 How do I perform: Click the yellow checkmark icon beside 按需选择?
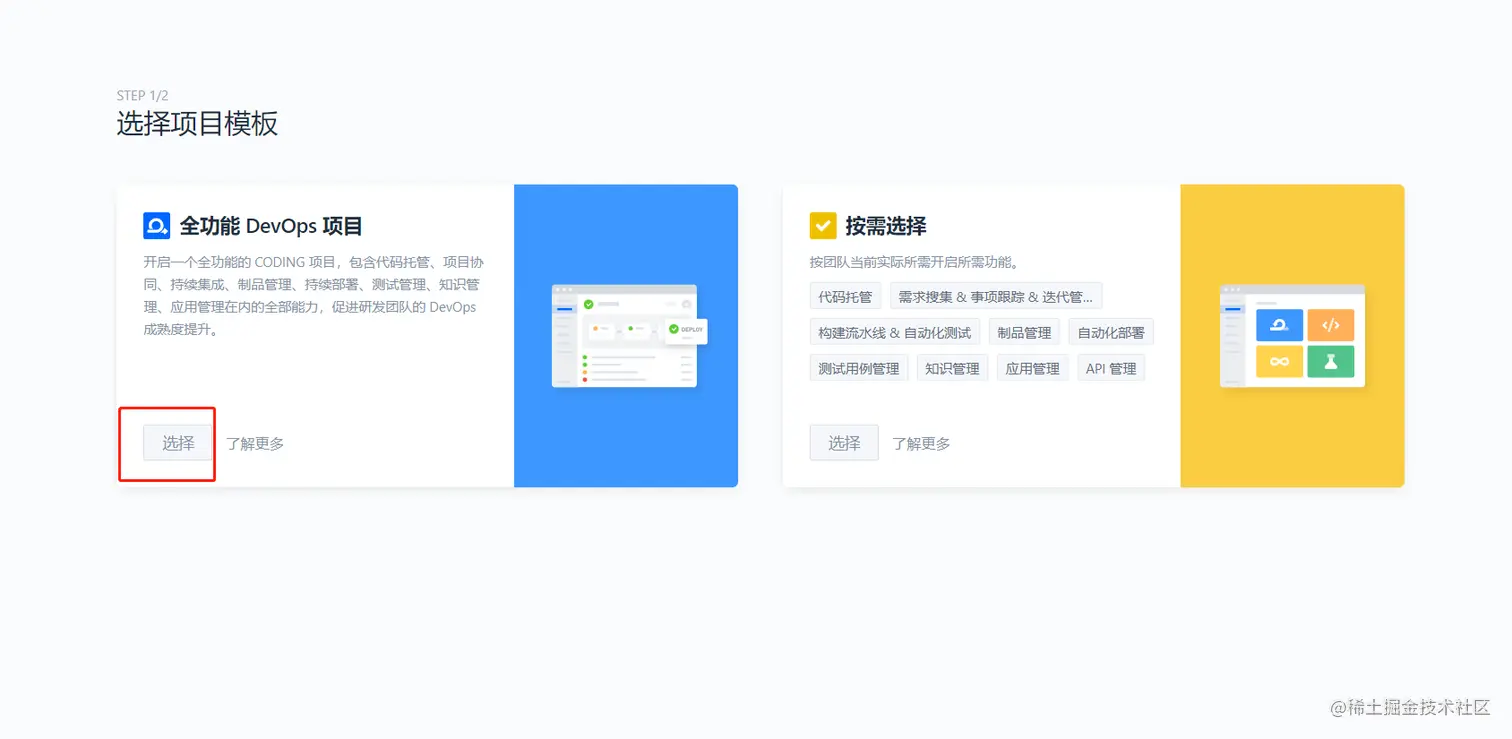(823, 226)
